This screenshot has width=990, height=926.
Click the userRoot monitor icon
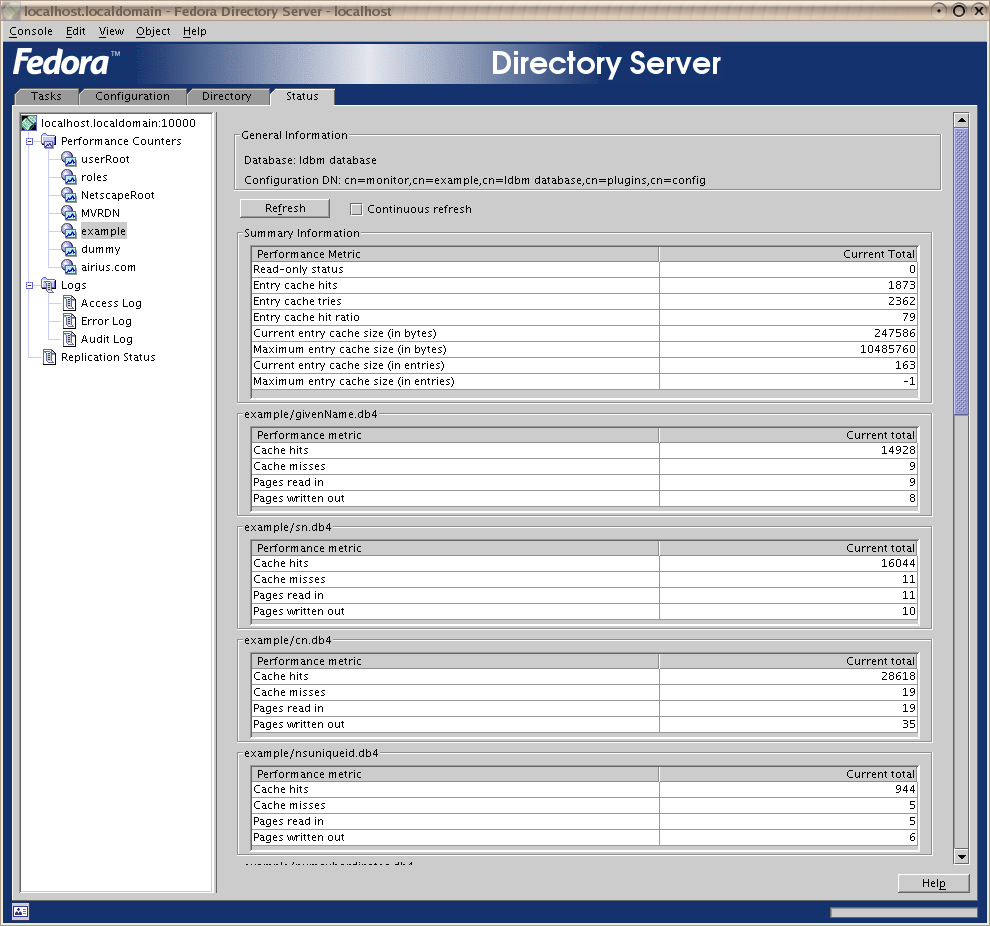69,159
